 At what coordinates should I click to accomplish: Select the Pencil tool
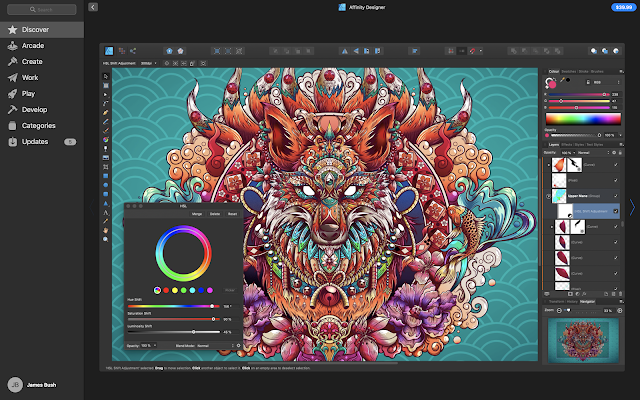pyautogui.click(x=106, y=122)
